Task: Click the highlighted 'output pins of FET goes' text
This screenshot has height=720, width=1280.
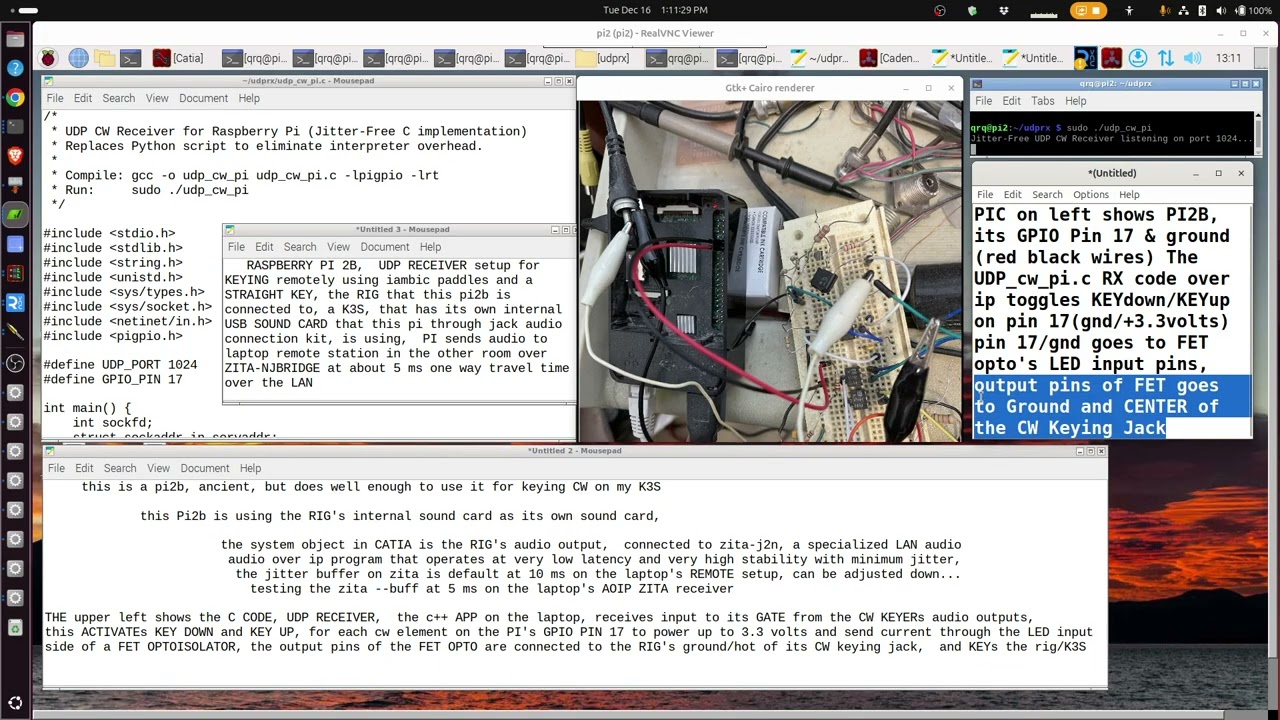Action: (1096, 385)
